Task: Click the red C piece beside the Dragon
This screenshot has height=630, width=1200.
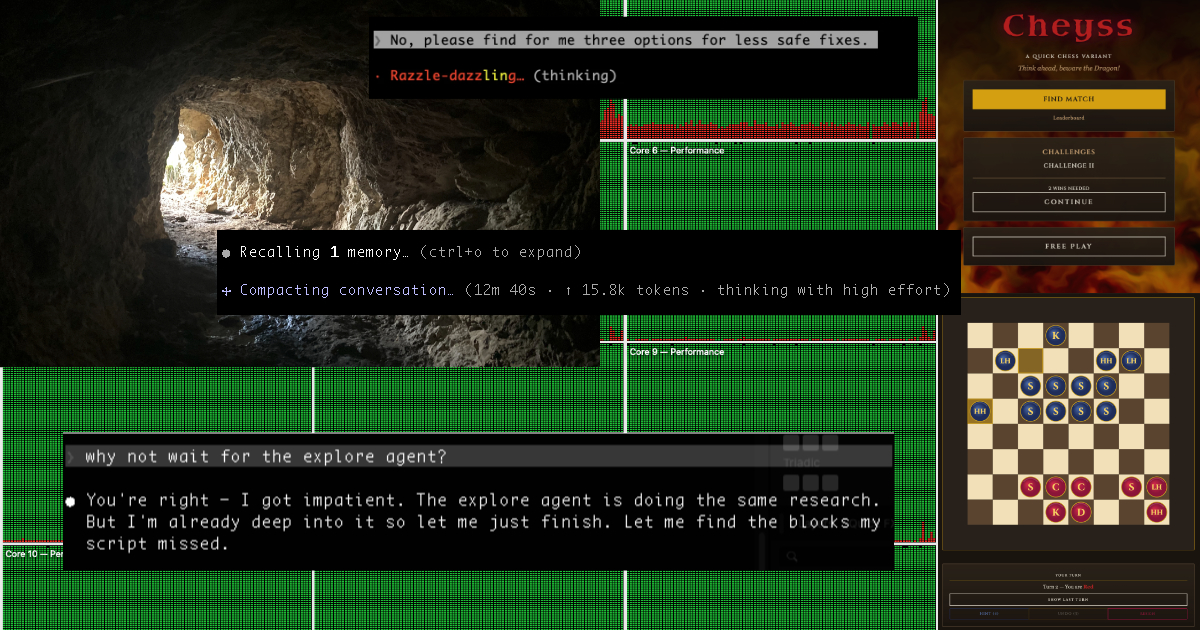Action: pos(1081,487)
